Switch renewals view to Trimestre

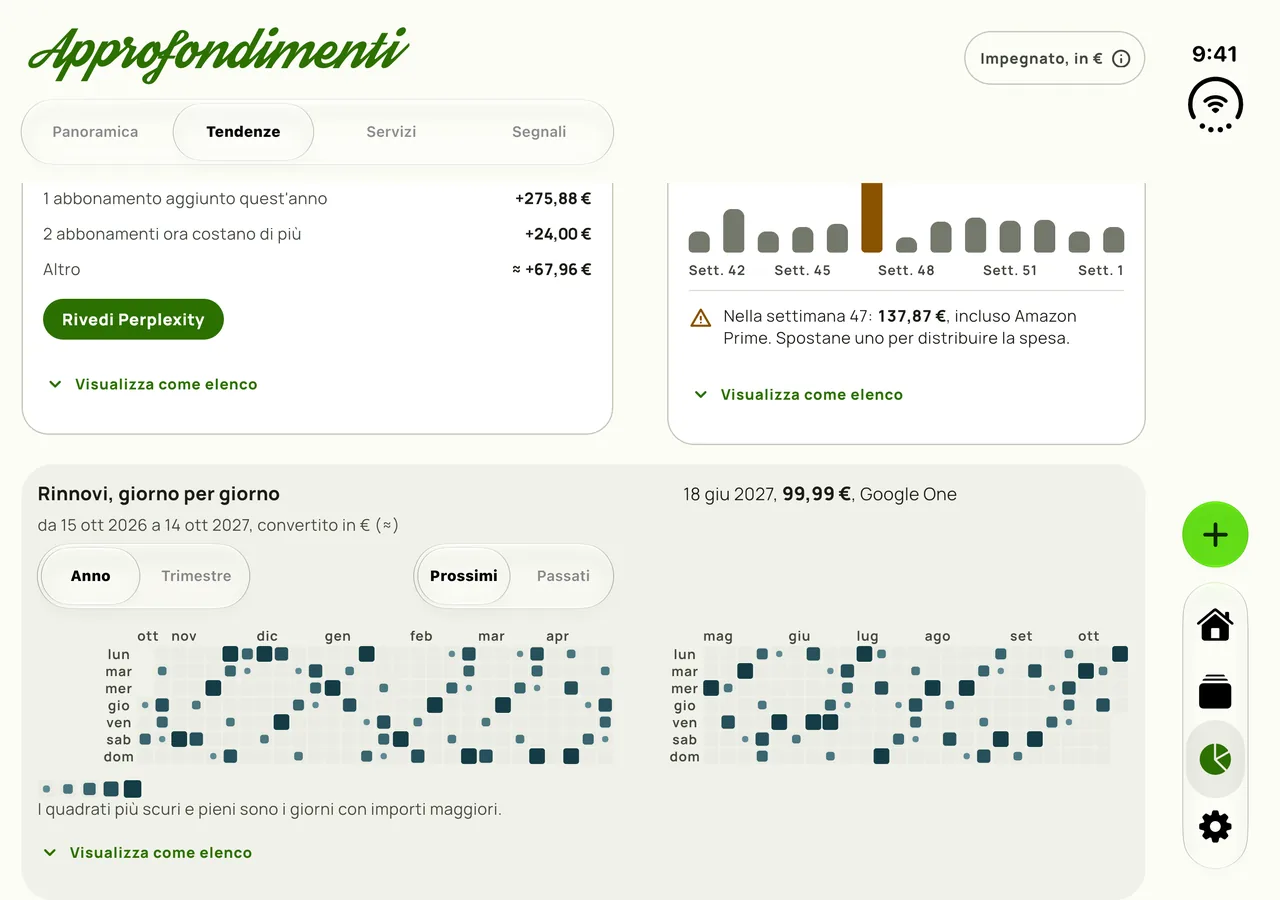point(196,576)
